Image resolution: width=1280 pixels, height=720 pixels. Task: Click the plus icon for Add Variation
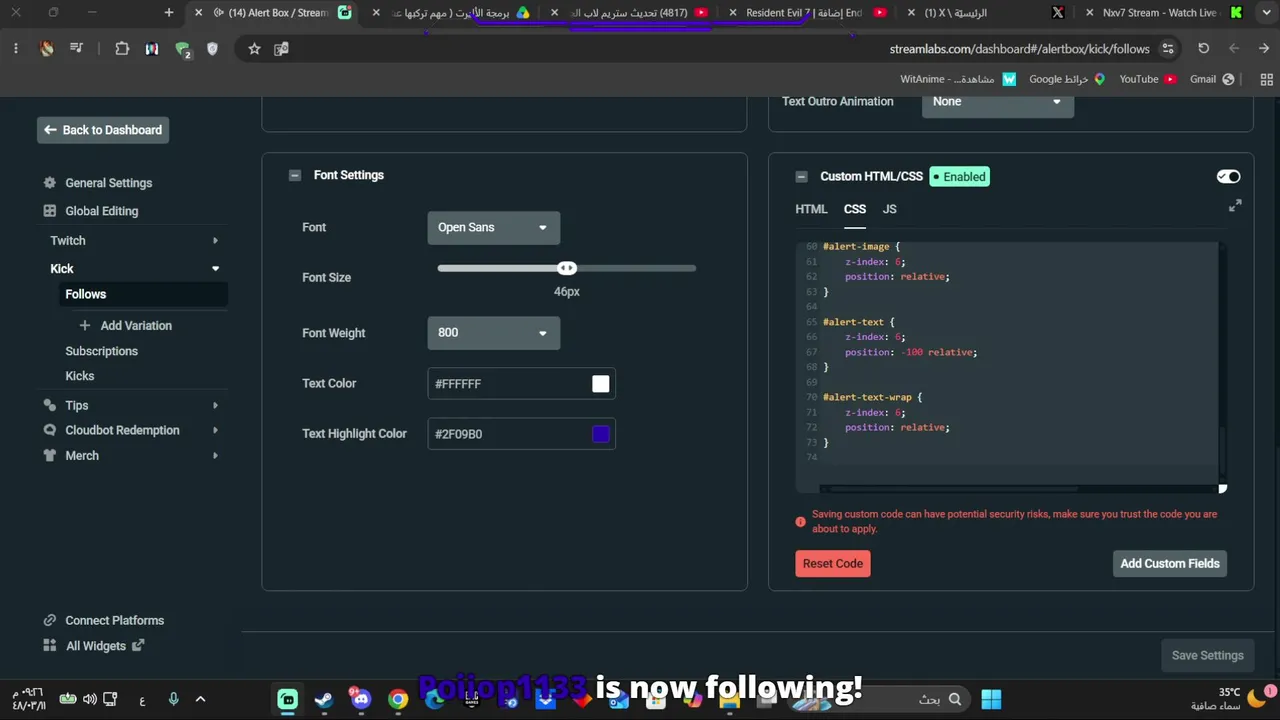[x=85, y=326]
